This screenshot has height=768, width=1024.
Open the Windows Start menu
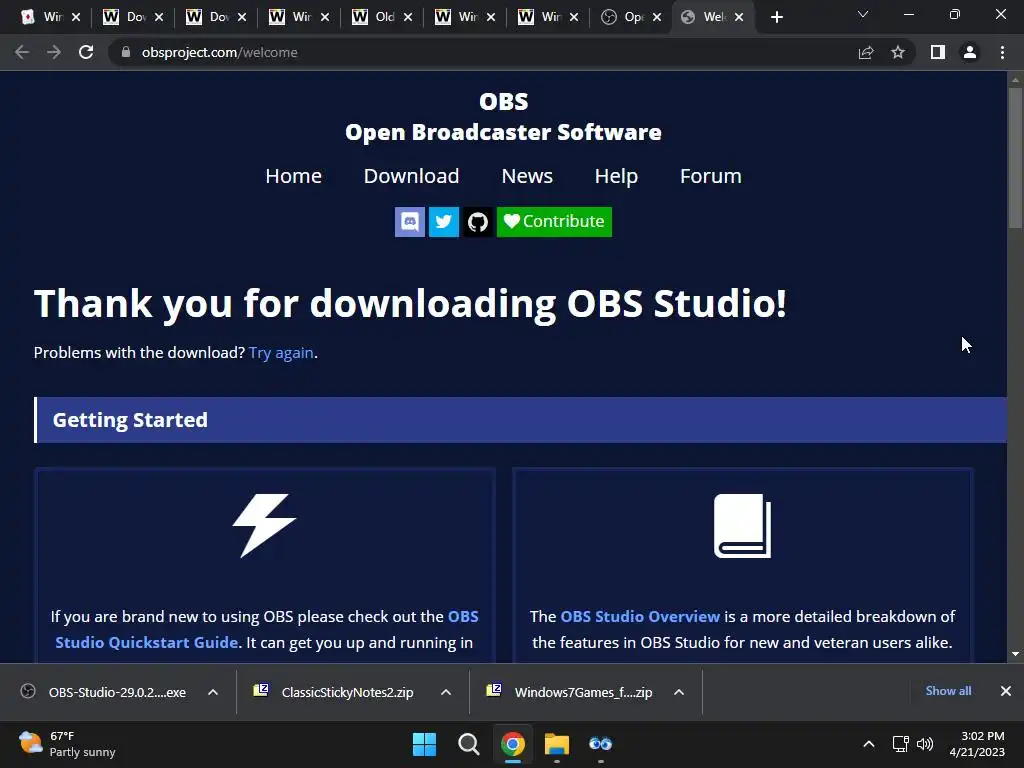point(424,744)
